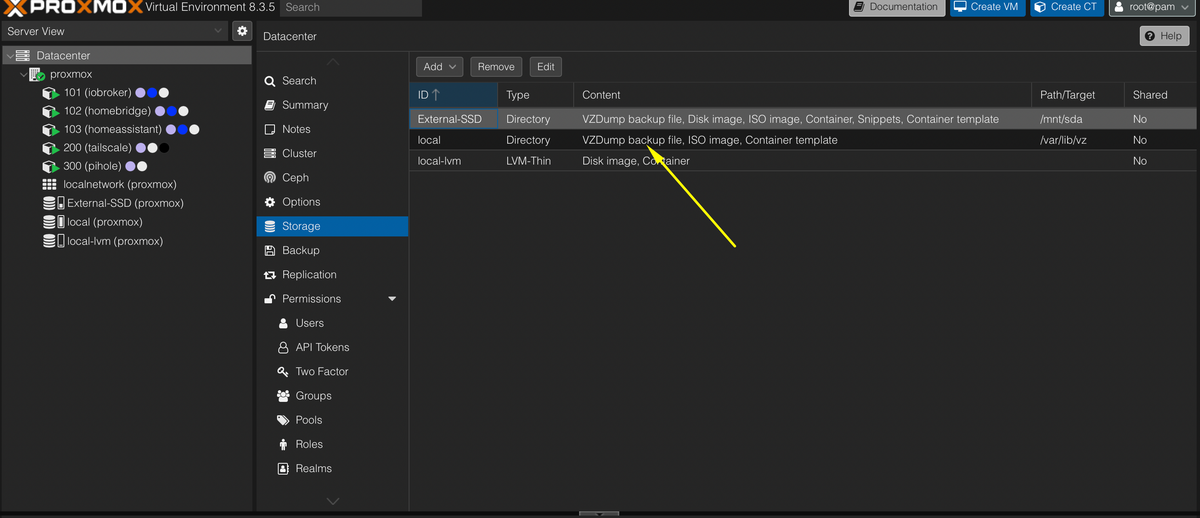1200x518 pixels.
Task: Open the Users permissions page
Action: coord(332,323)
